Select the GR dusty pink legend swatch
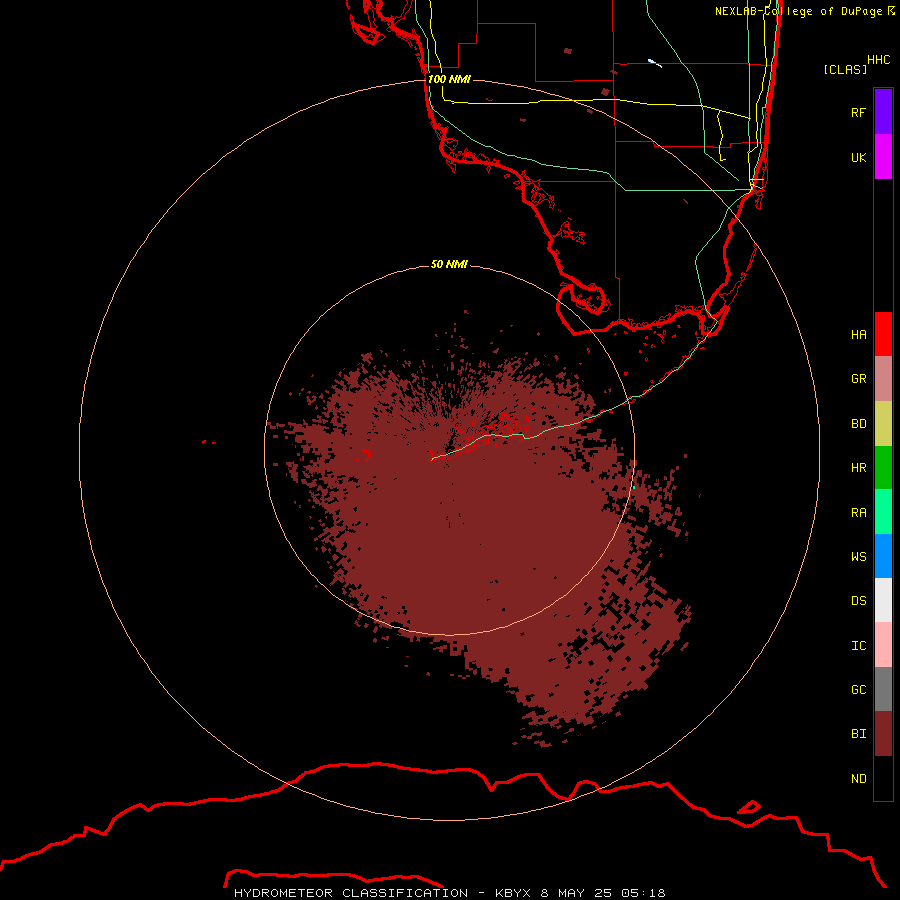 pos(883,379)
